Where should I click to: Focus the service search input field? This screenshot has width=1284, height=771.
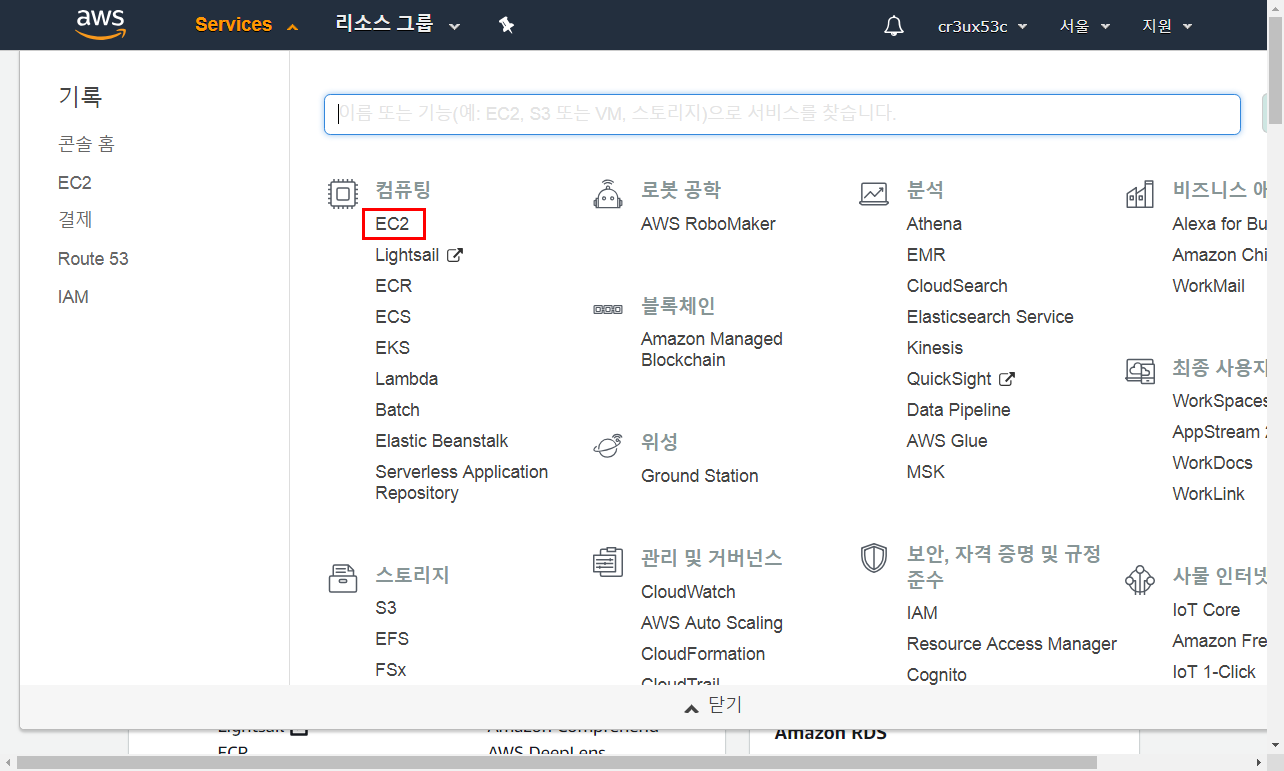(782, 114)
